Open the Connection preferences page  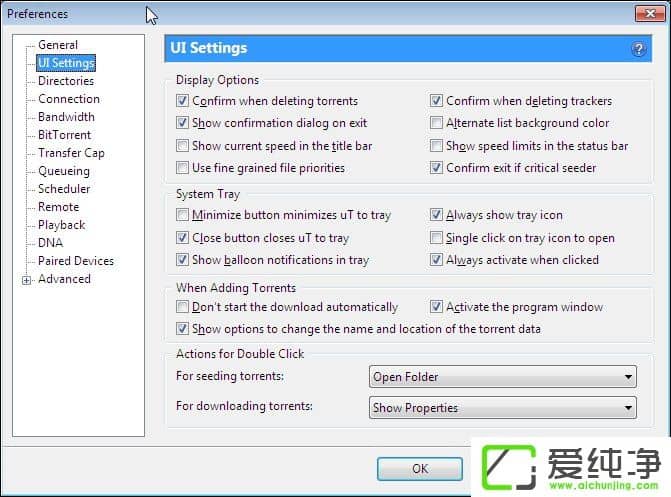pyautogui.click(x=69, y=98)
